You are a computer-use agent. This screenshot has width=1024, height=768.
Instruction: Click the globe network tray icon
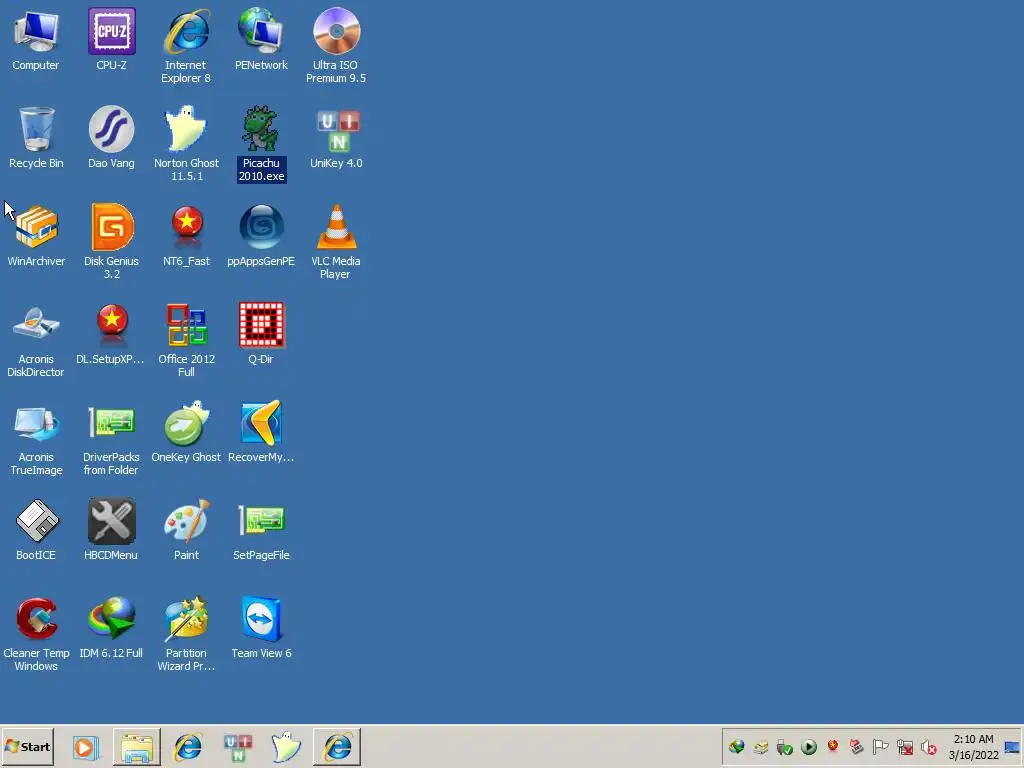pos(737,746)
